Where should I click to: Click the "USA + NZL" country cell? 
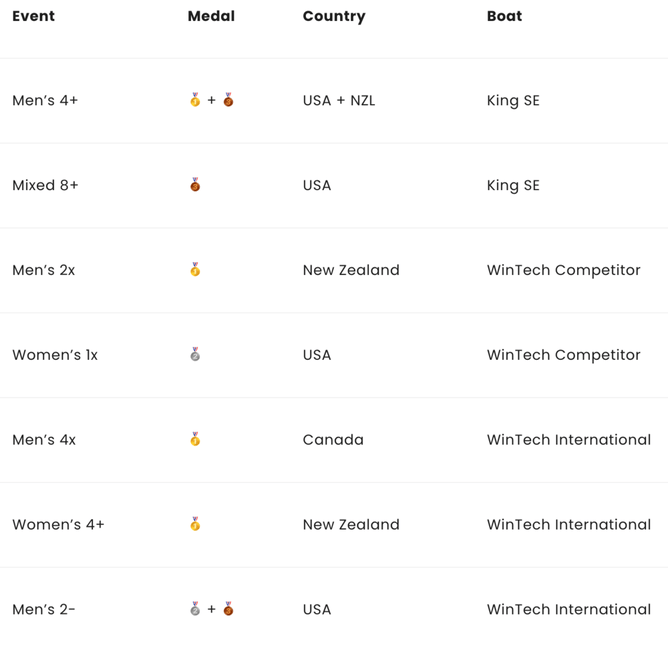click(339, 100)
